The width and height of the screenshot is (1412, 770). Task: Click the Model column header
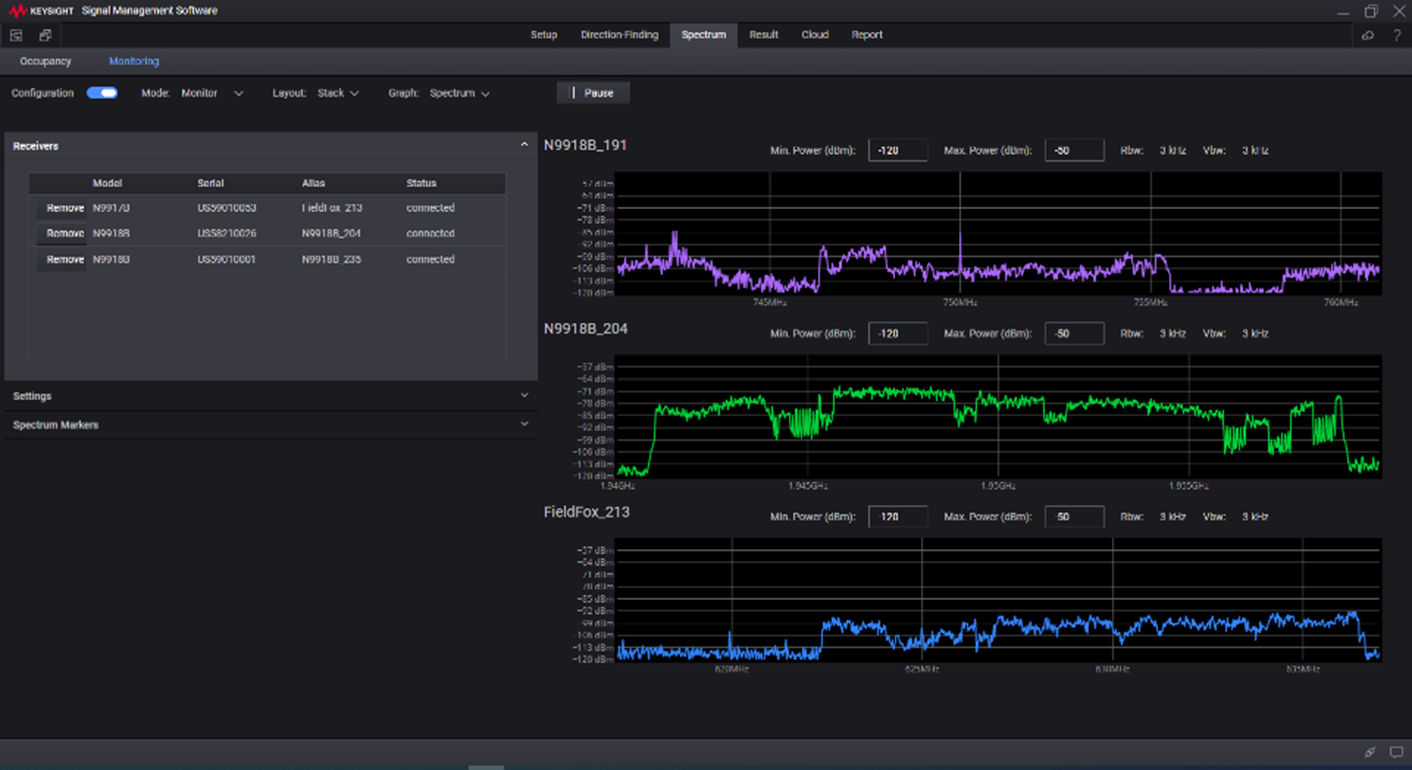108,183
